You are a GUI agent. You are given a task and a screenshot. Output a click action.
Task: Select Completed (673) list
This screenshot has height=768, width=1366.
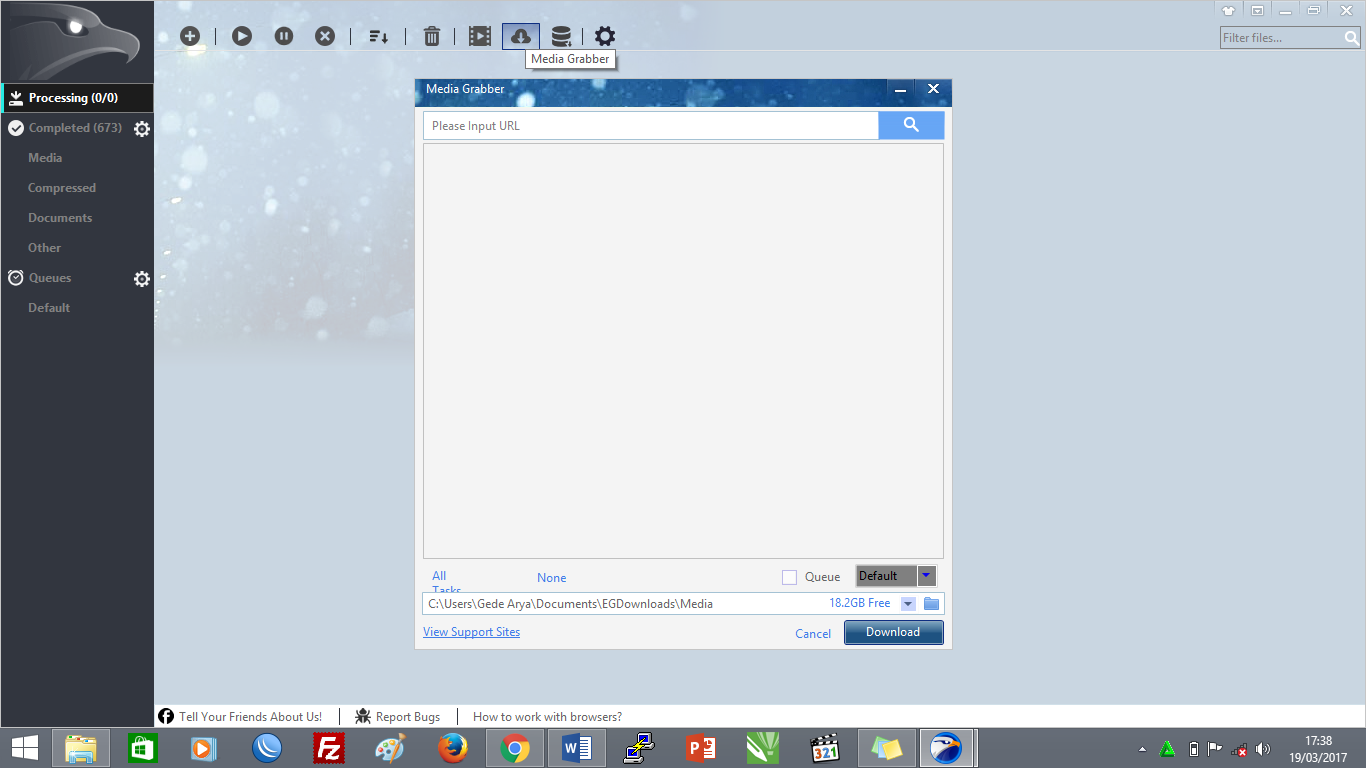tap(75, 128)
